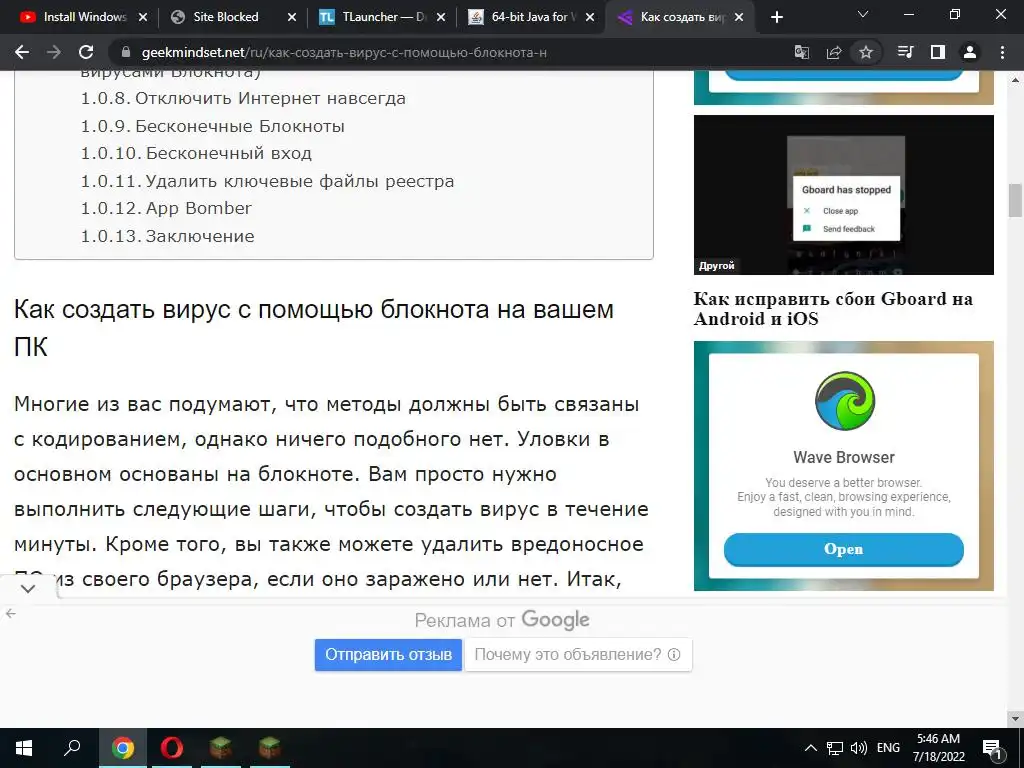Change the ENG input language
The height and width of the screenshot is (768, 1024).
(888, 748)
